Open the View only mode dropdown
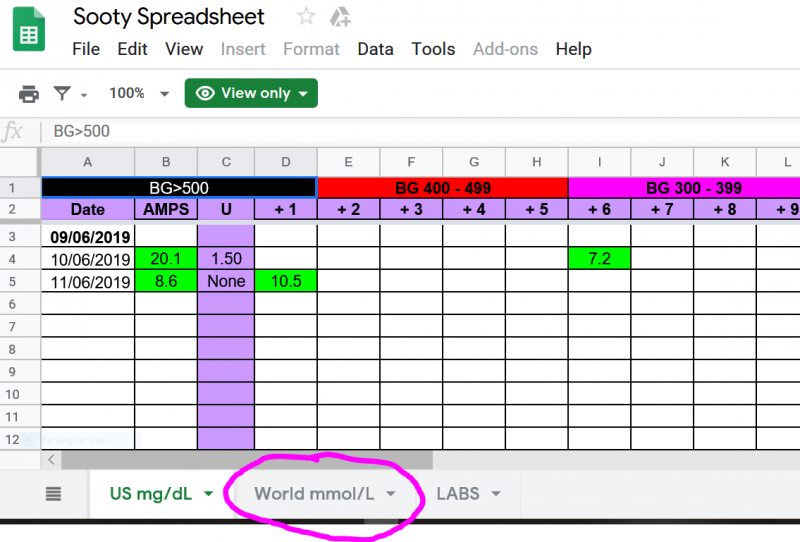Screen dimensions: 800x542 pyautogui.click(x=251, y=93)
